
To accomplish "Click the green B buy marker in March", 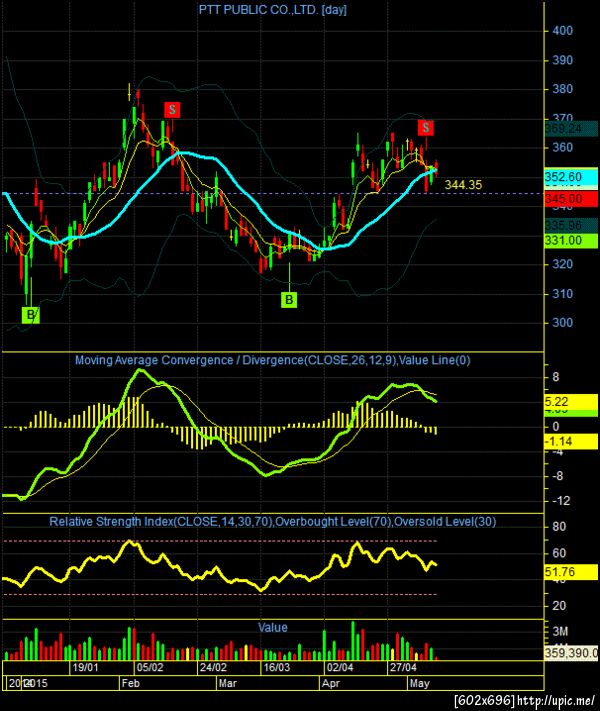I will click(x=289, y=300).
